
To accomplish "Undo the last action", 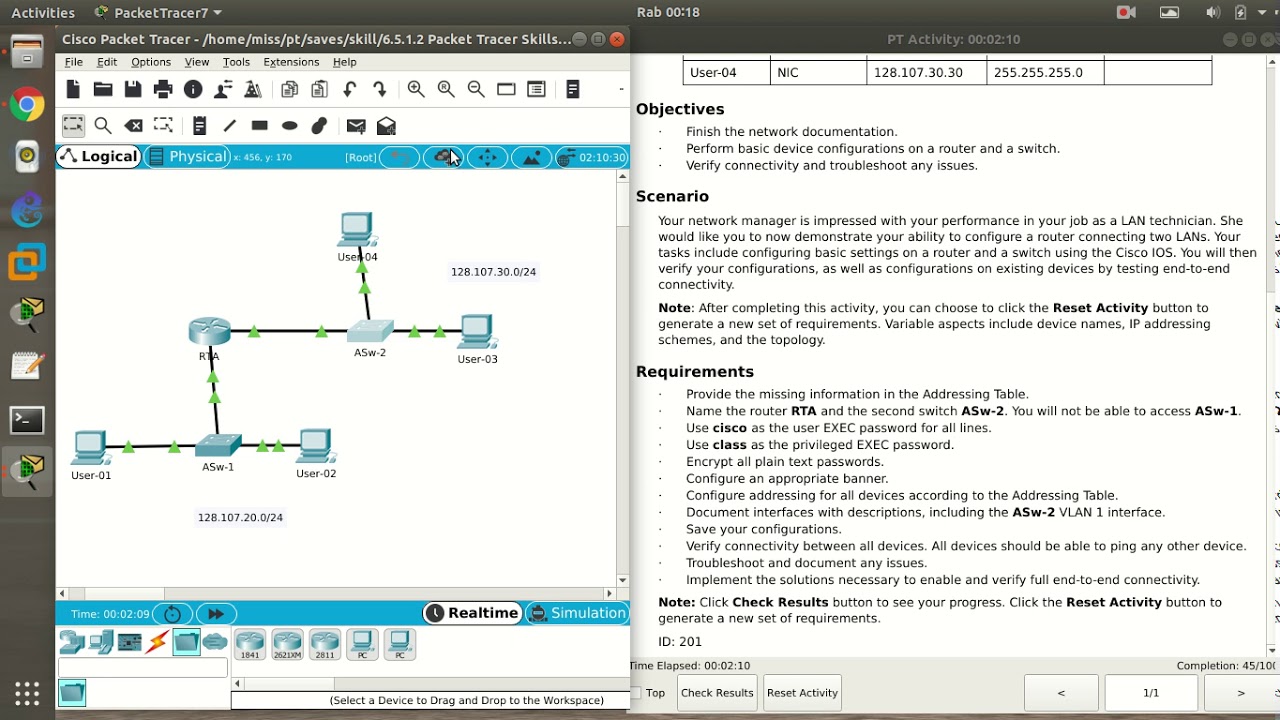I will point(349,90).
